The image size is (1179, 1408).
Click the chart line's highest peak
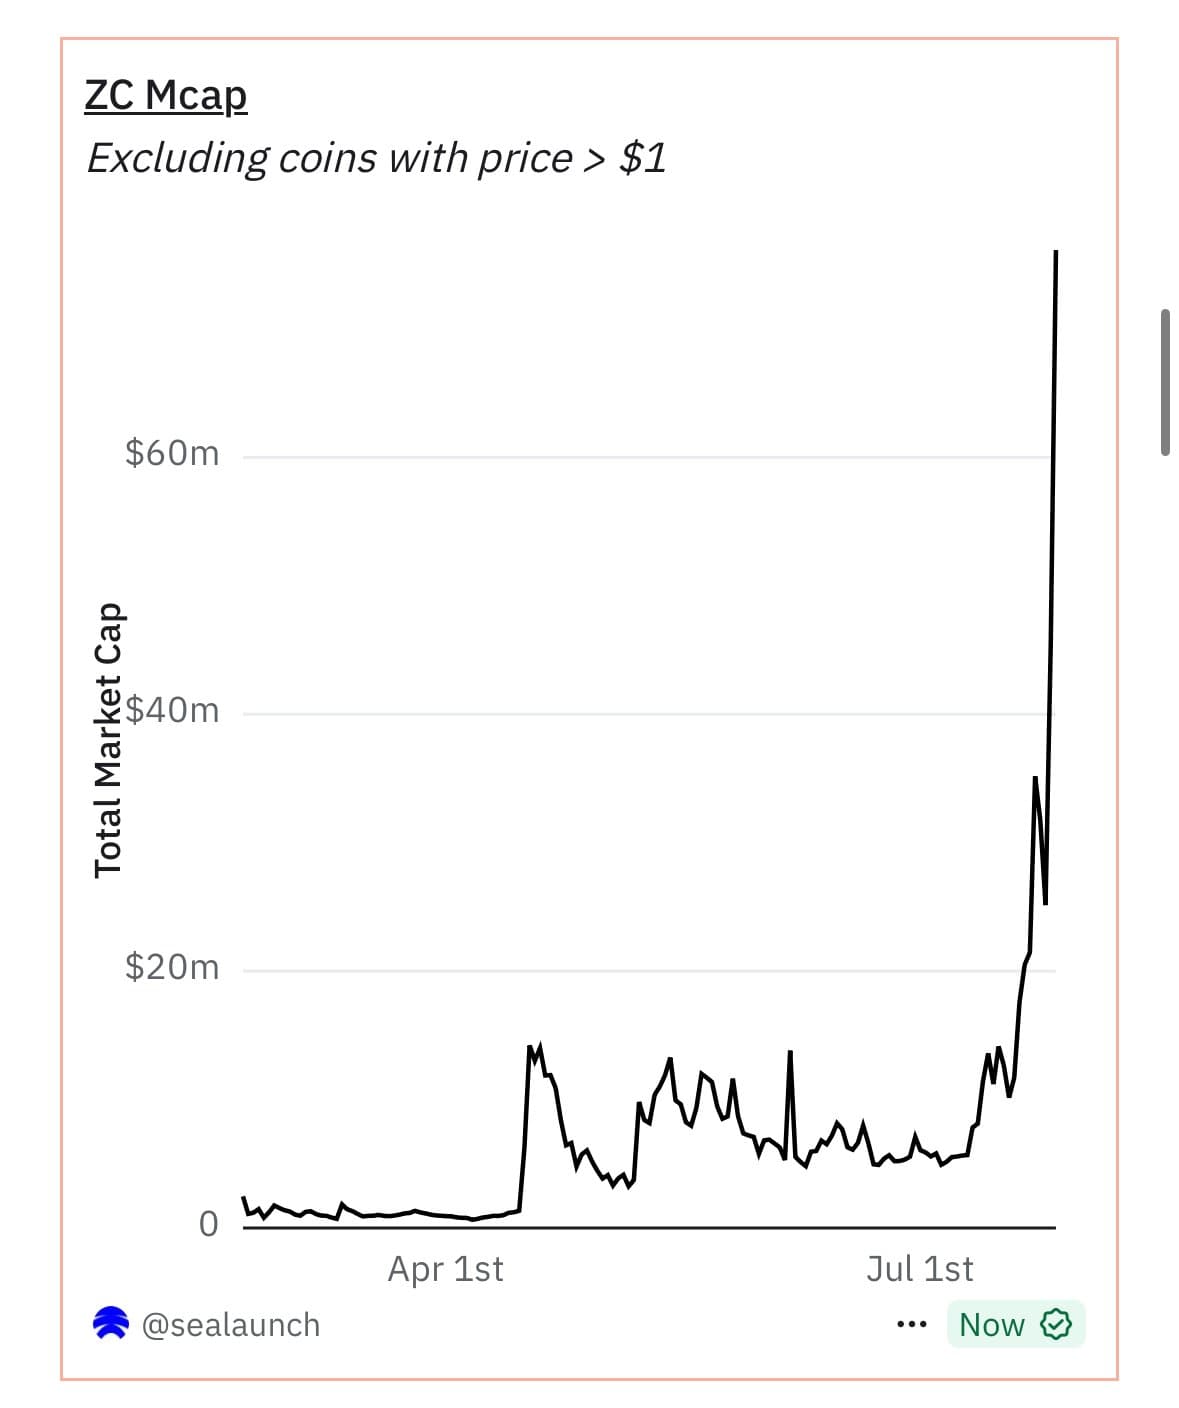pyautogui.click(x=1056, y=253)
